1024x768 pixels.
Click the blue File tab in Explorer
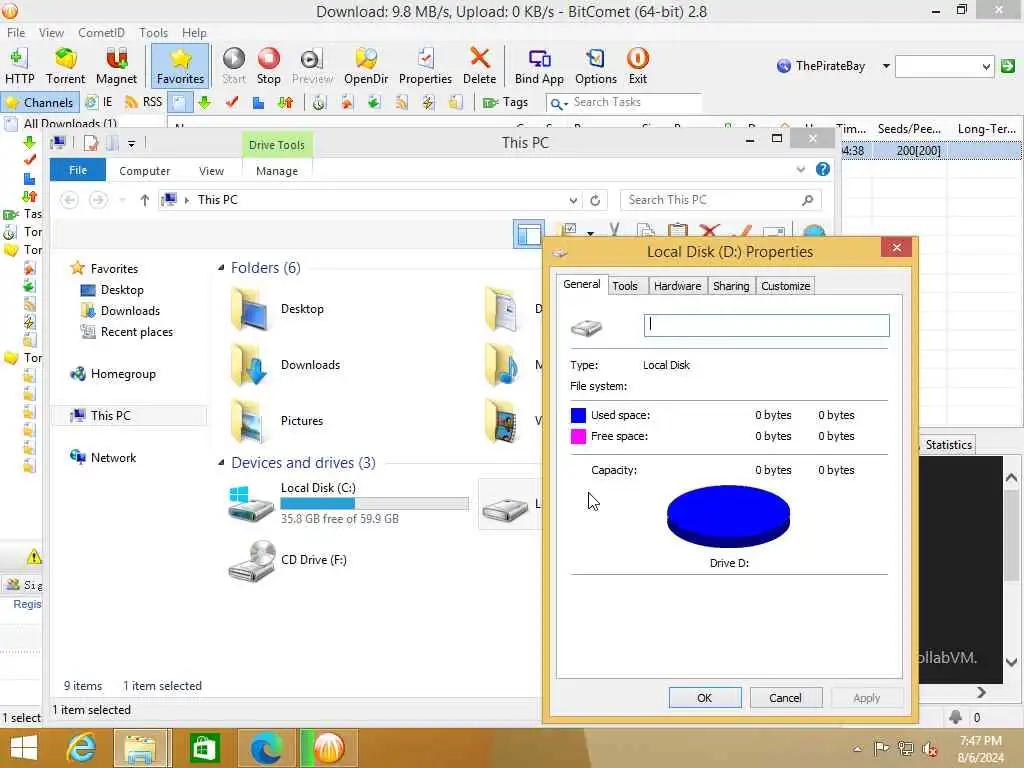[78, 170]
